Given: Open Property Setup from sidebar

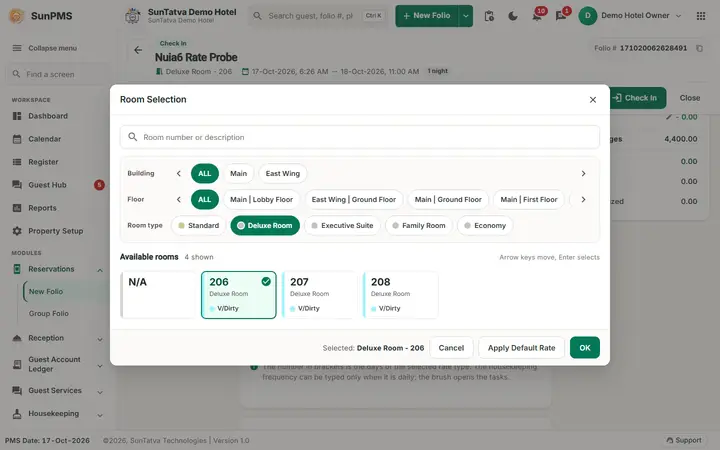Looking at the screenshot, I should [x=56, y=231].
